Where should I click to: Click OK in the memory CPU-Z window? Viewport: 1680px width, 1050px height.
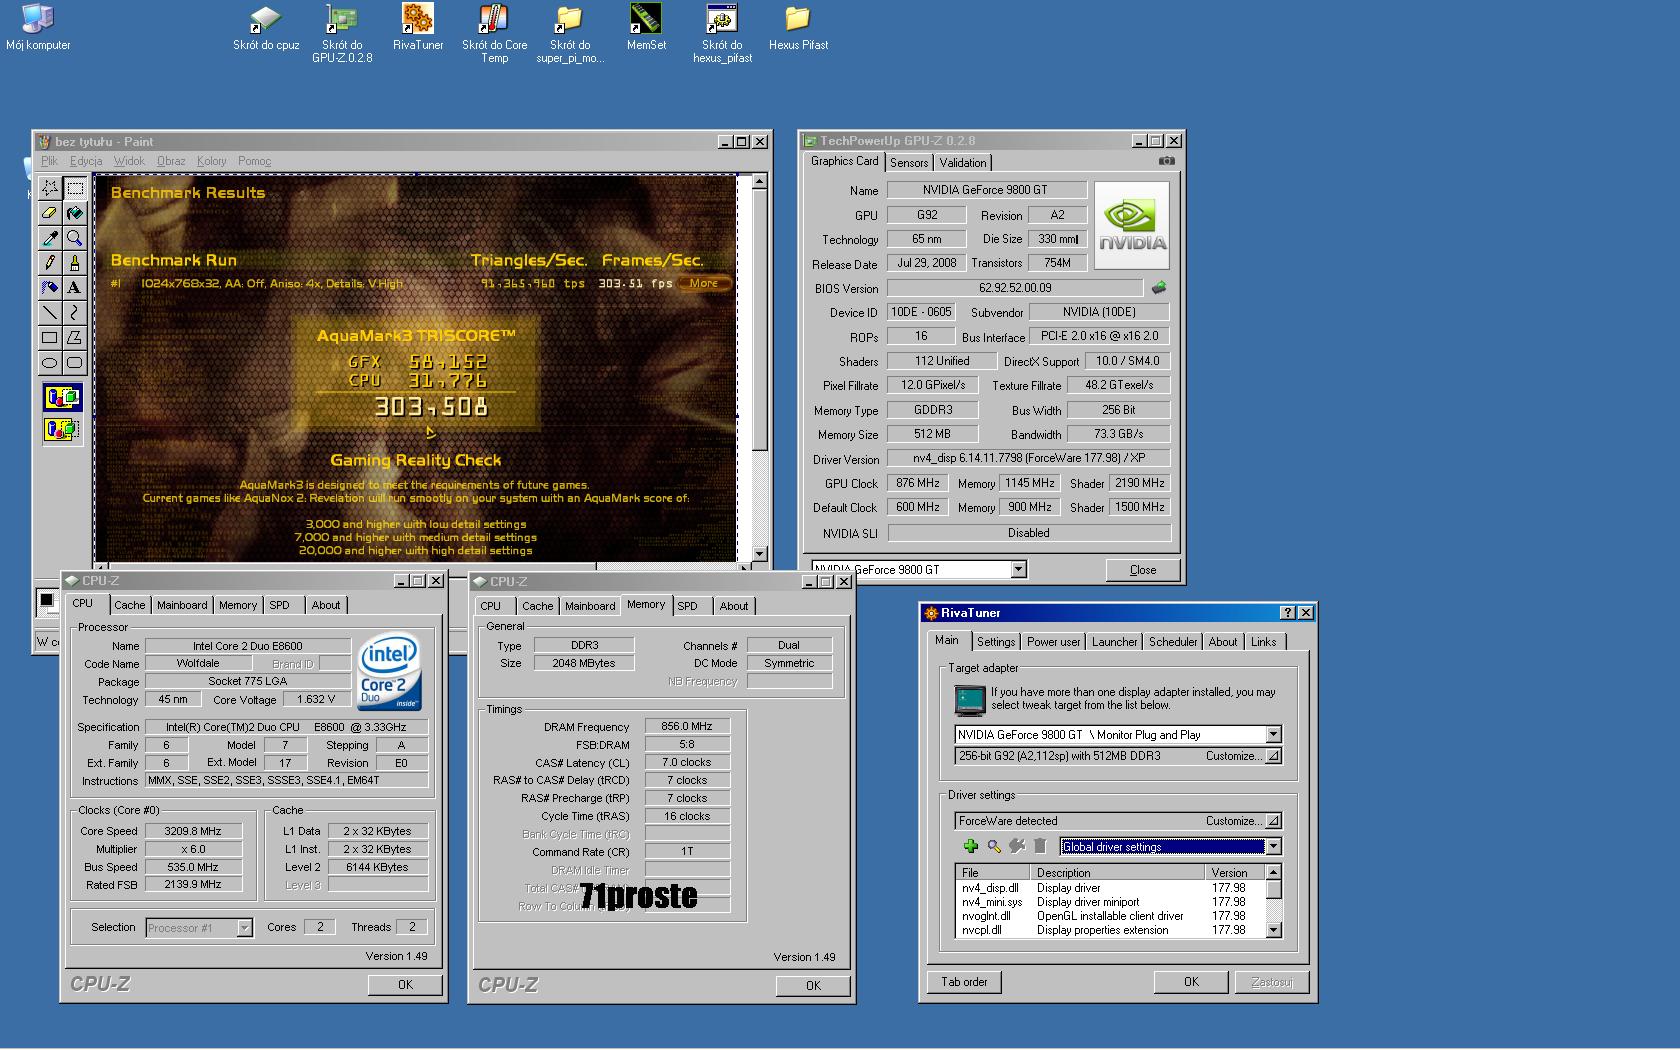point(813,986)
